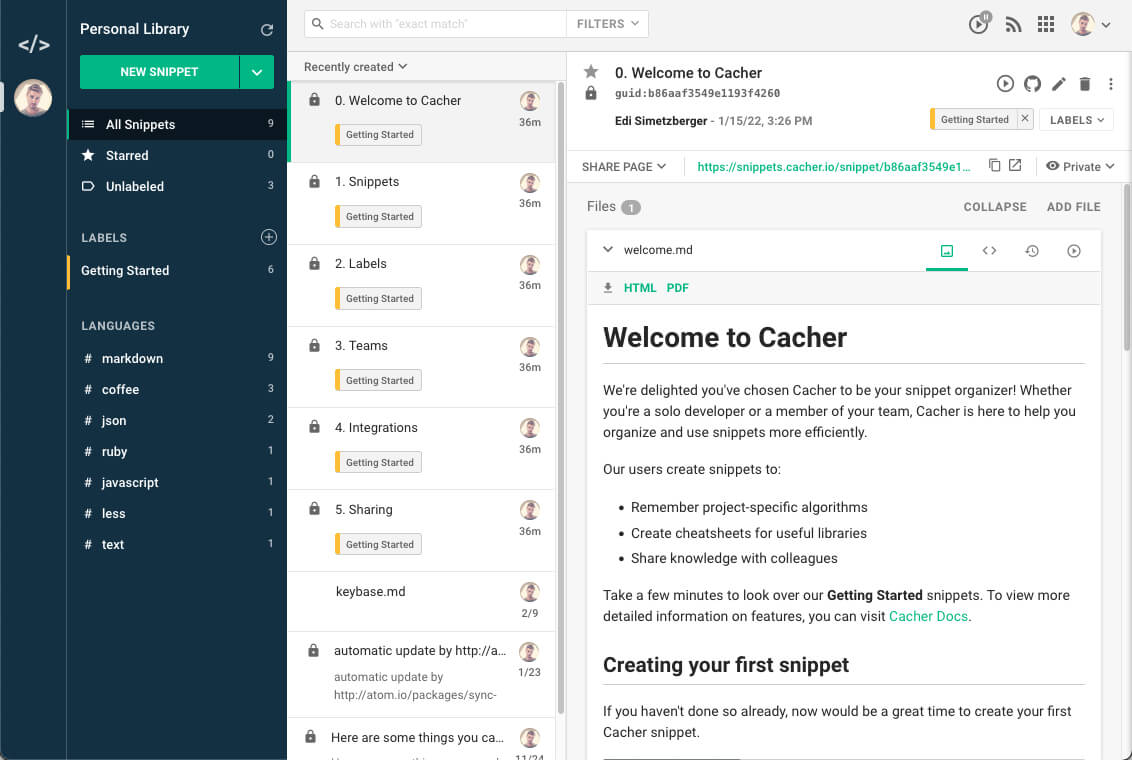Filter by less language
The height and width of the screenshot is (760, 1132).
(x=177, y=513)
